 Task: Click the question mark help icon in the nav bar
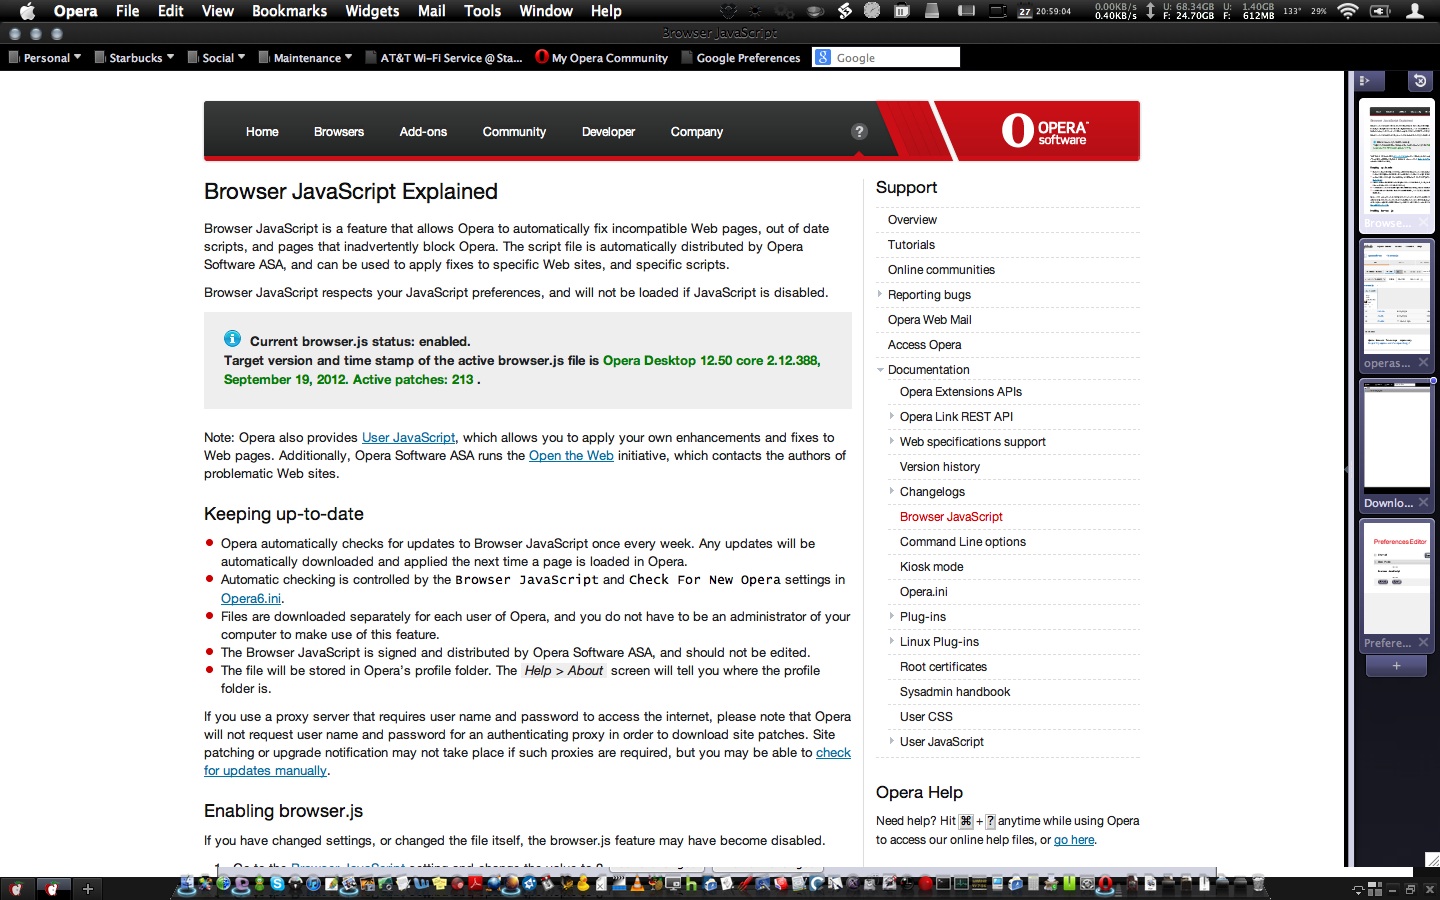click(x=859, y=131)
